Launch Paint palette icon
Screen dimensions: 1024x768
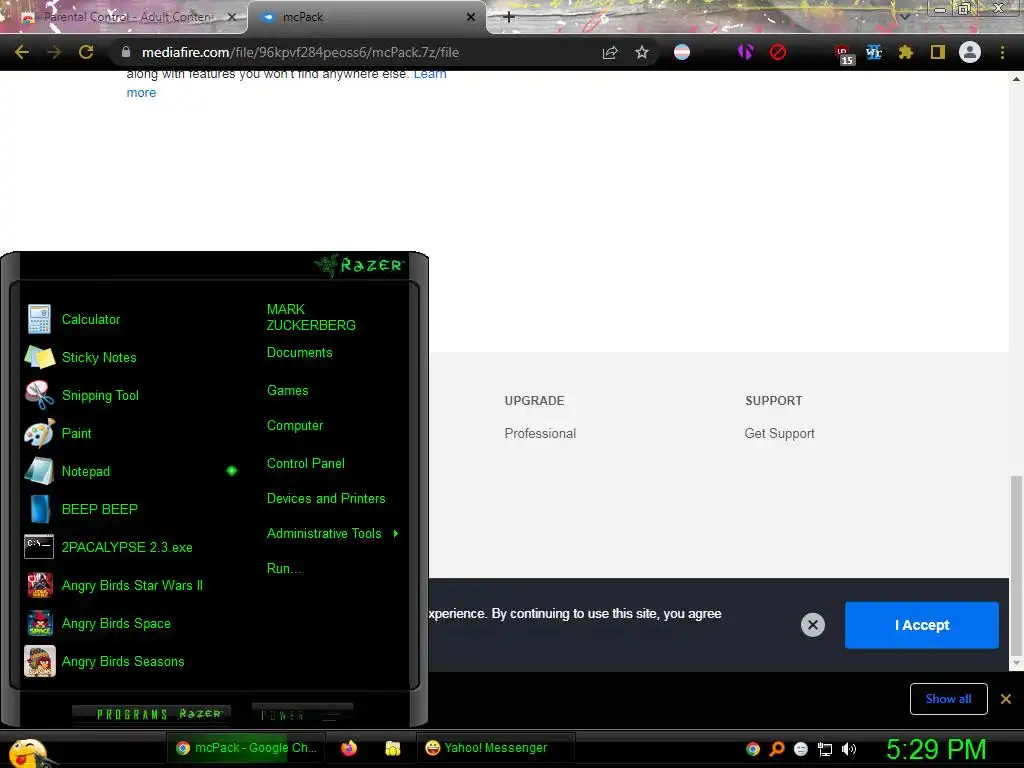click(x=40, y=433)
